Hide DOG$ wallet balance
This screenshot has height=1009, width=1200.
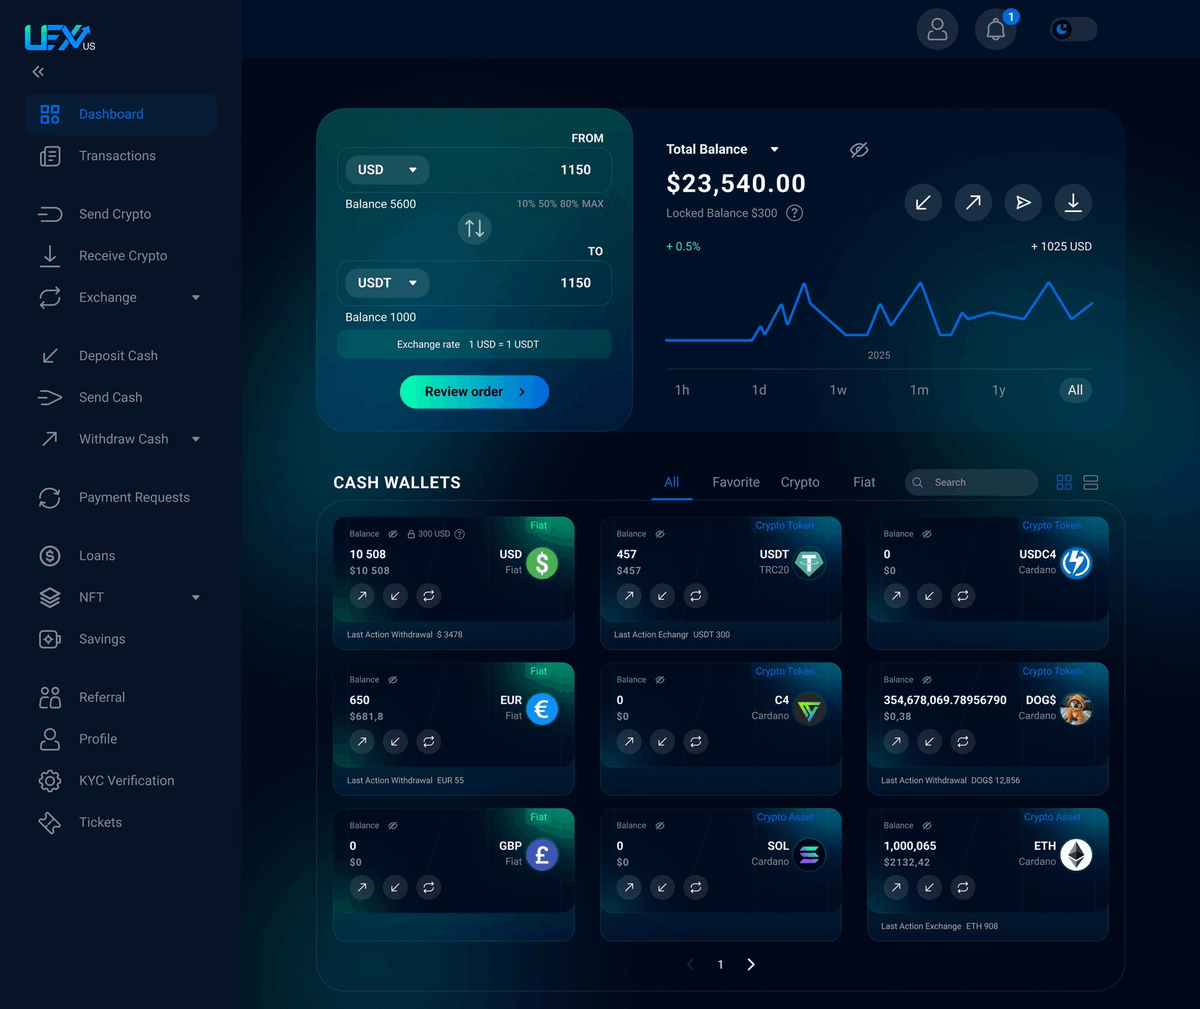tap(927, 680)
